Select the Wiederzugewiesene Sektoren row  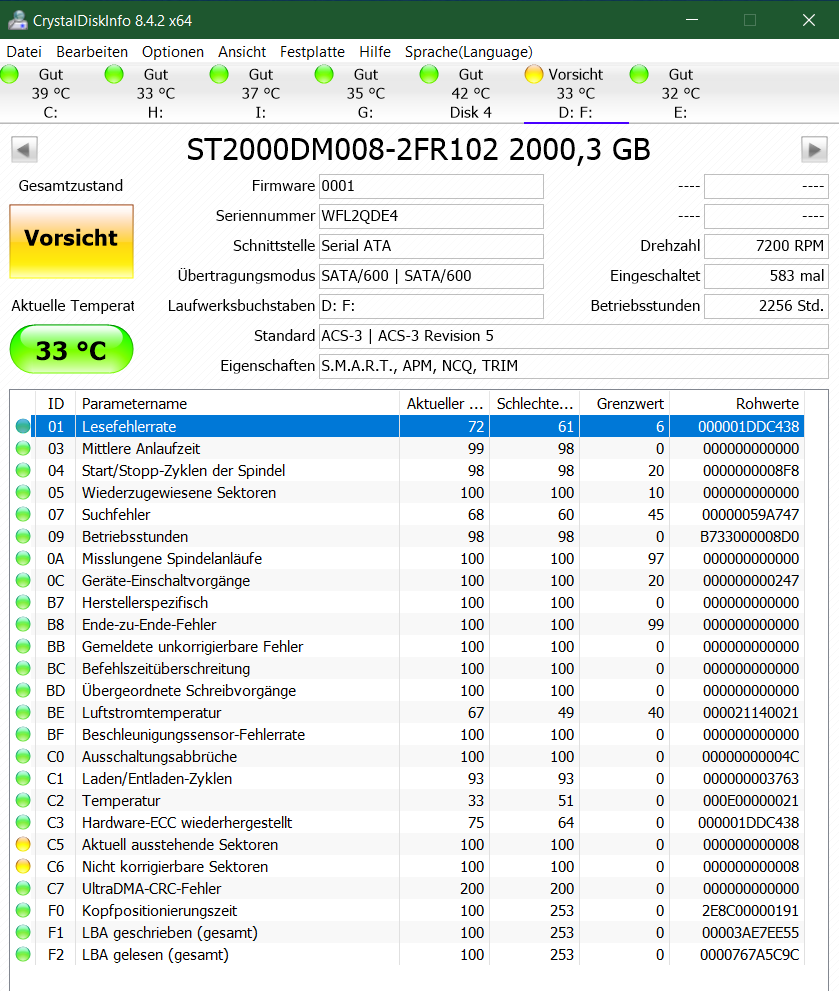tap(407, 493)
